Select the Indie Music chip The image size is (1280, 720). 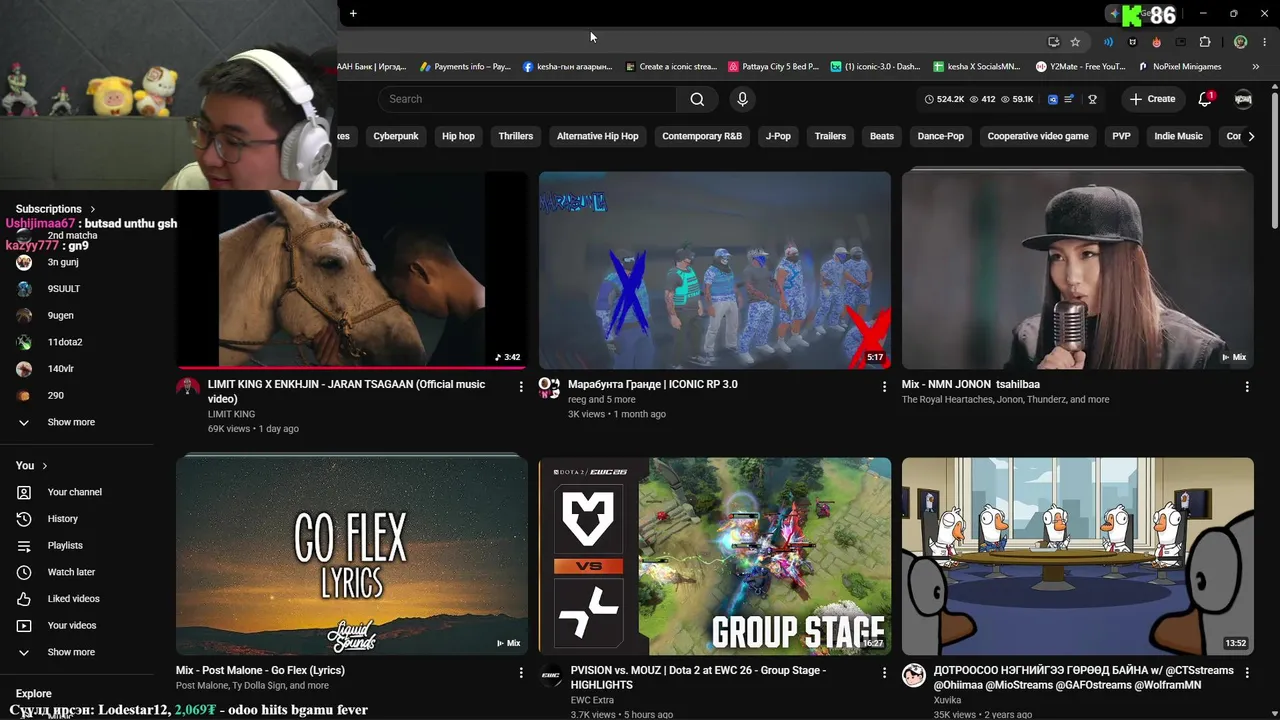coord(1178,136)
